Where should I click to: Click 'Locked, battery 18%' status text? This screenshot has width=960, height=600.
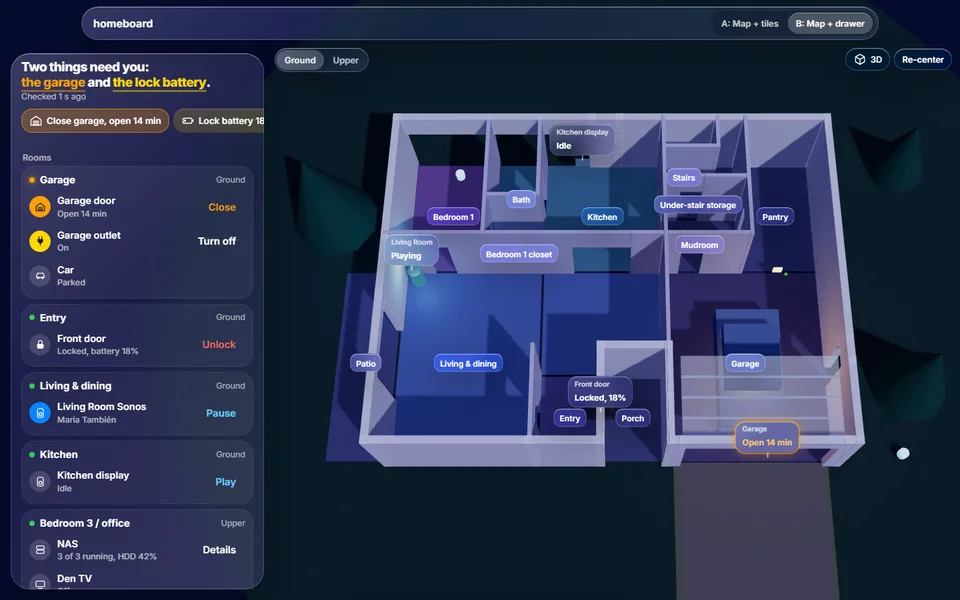coord(97,351)
